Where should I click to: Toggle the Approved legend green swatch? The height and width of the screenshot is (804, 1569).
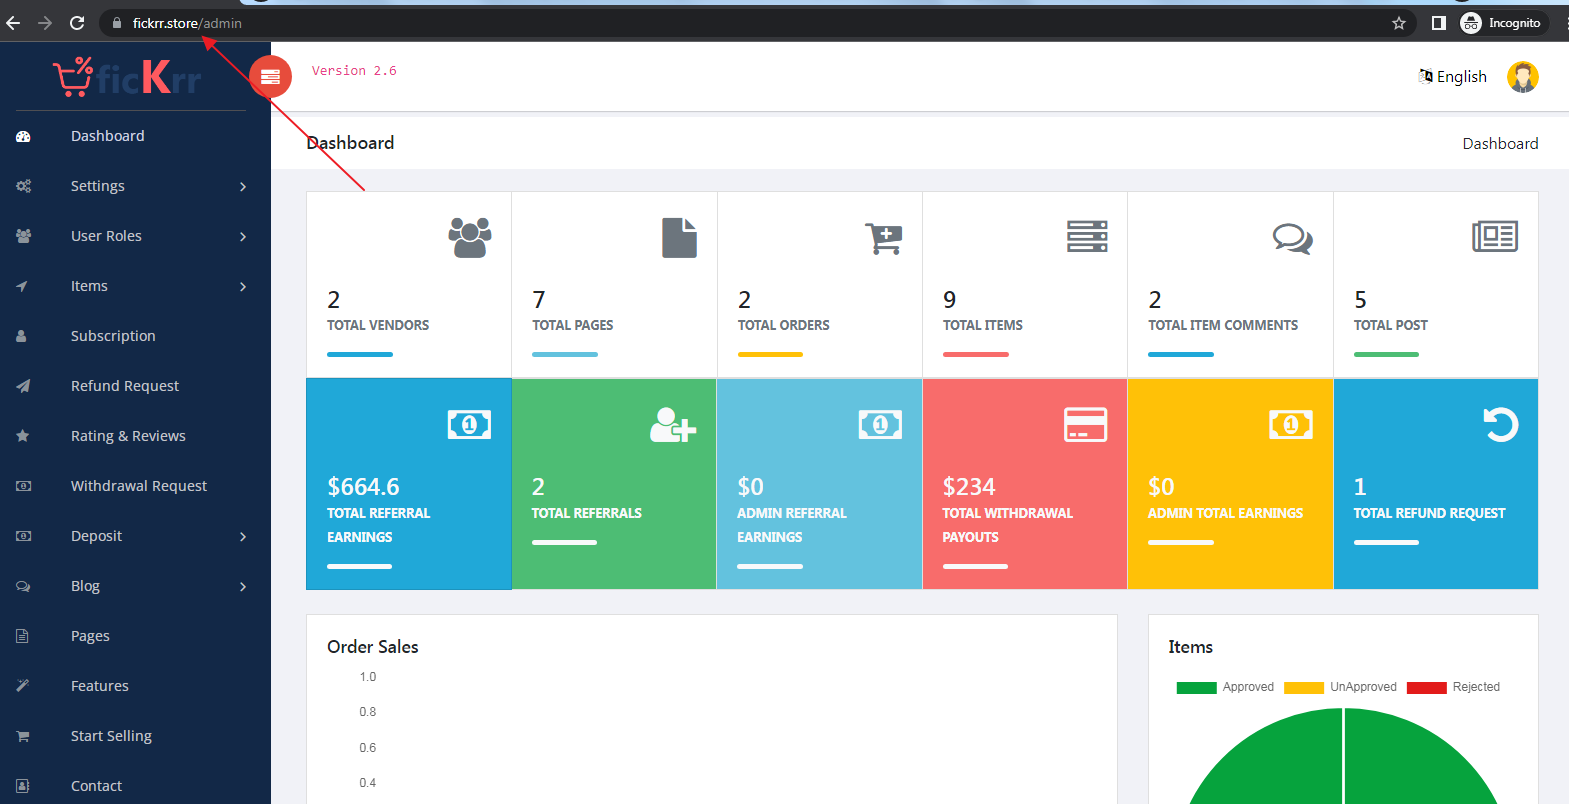(1196, 687)
